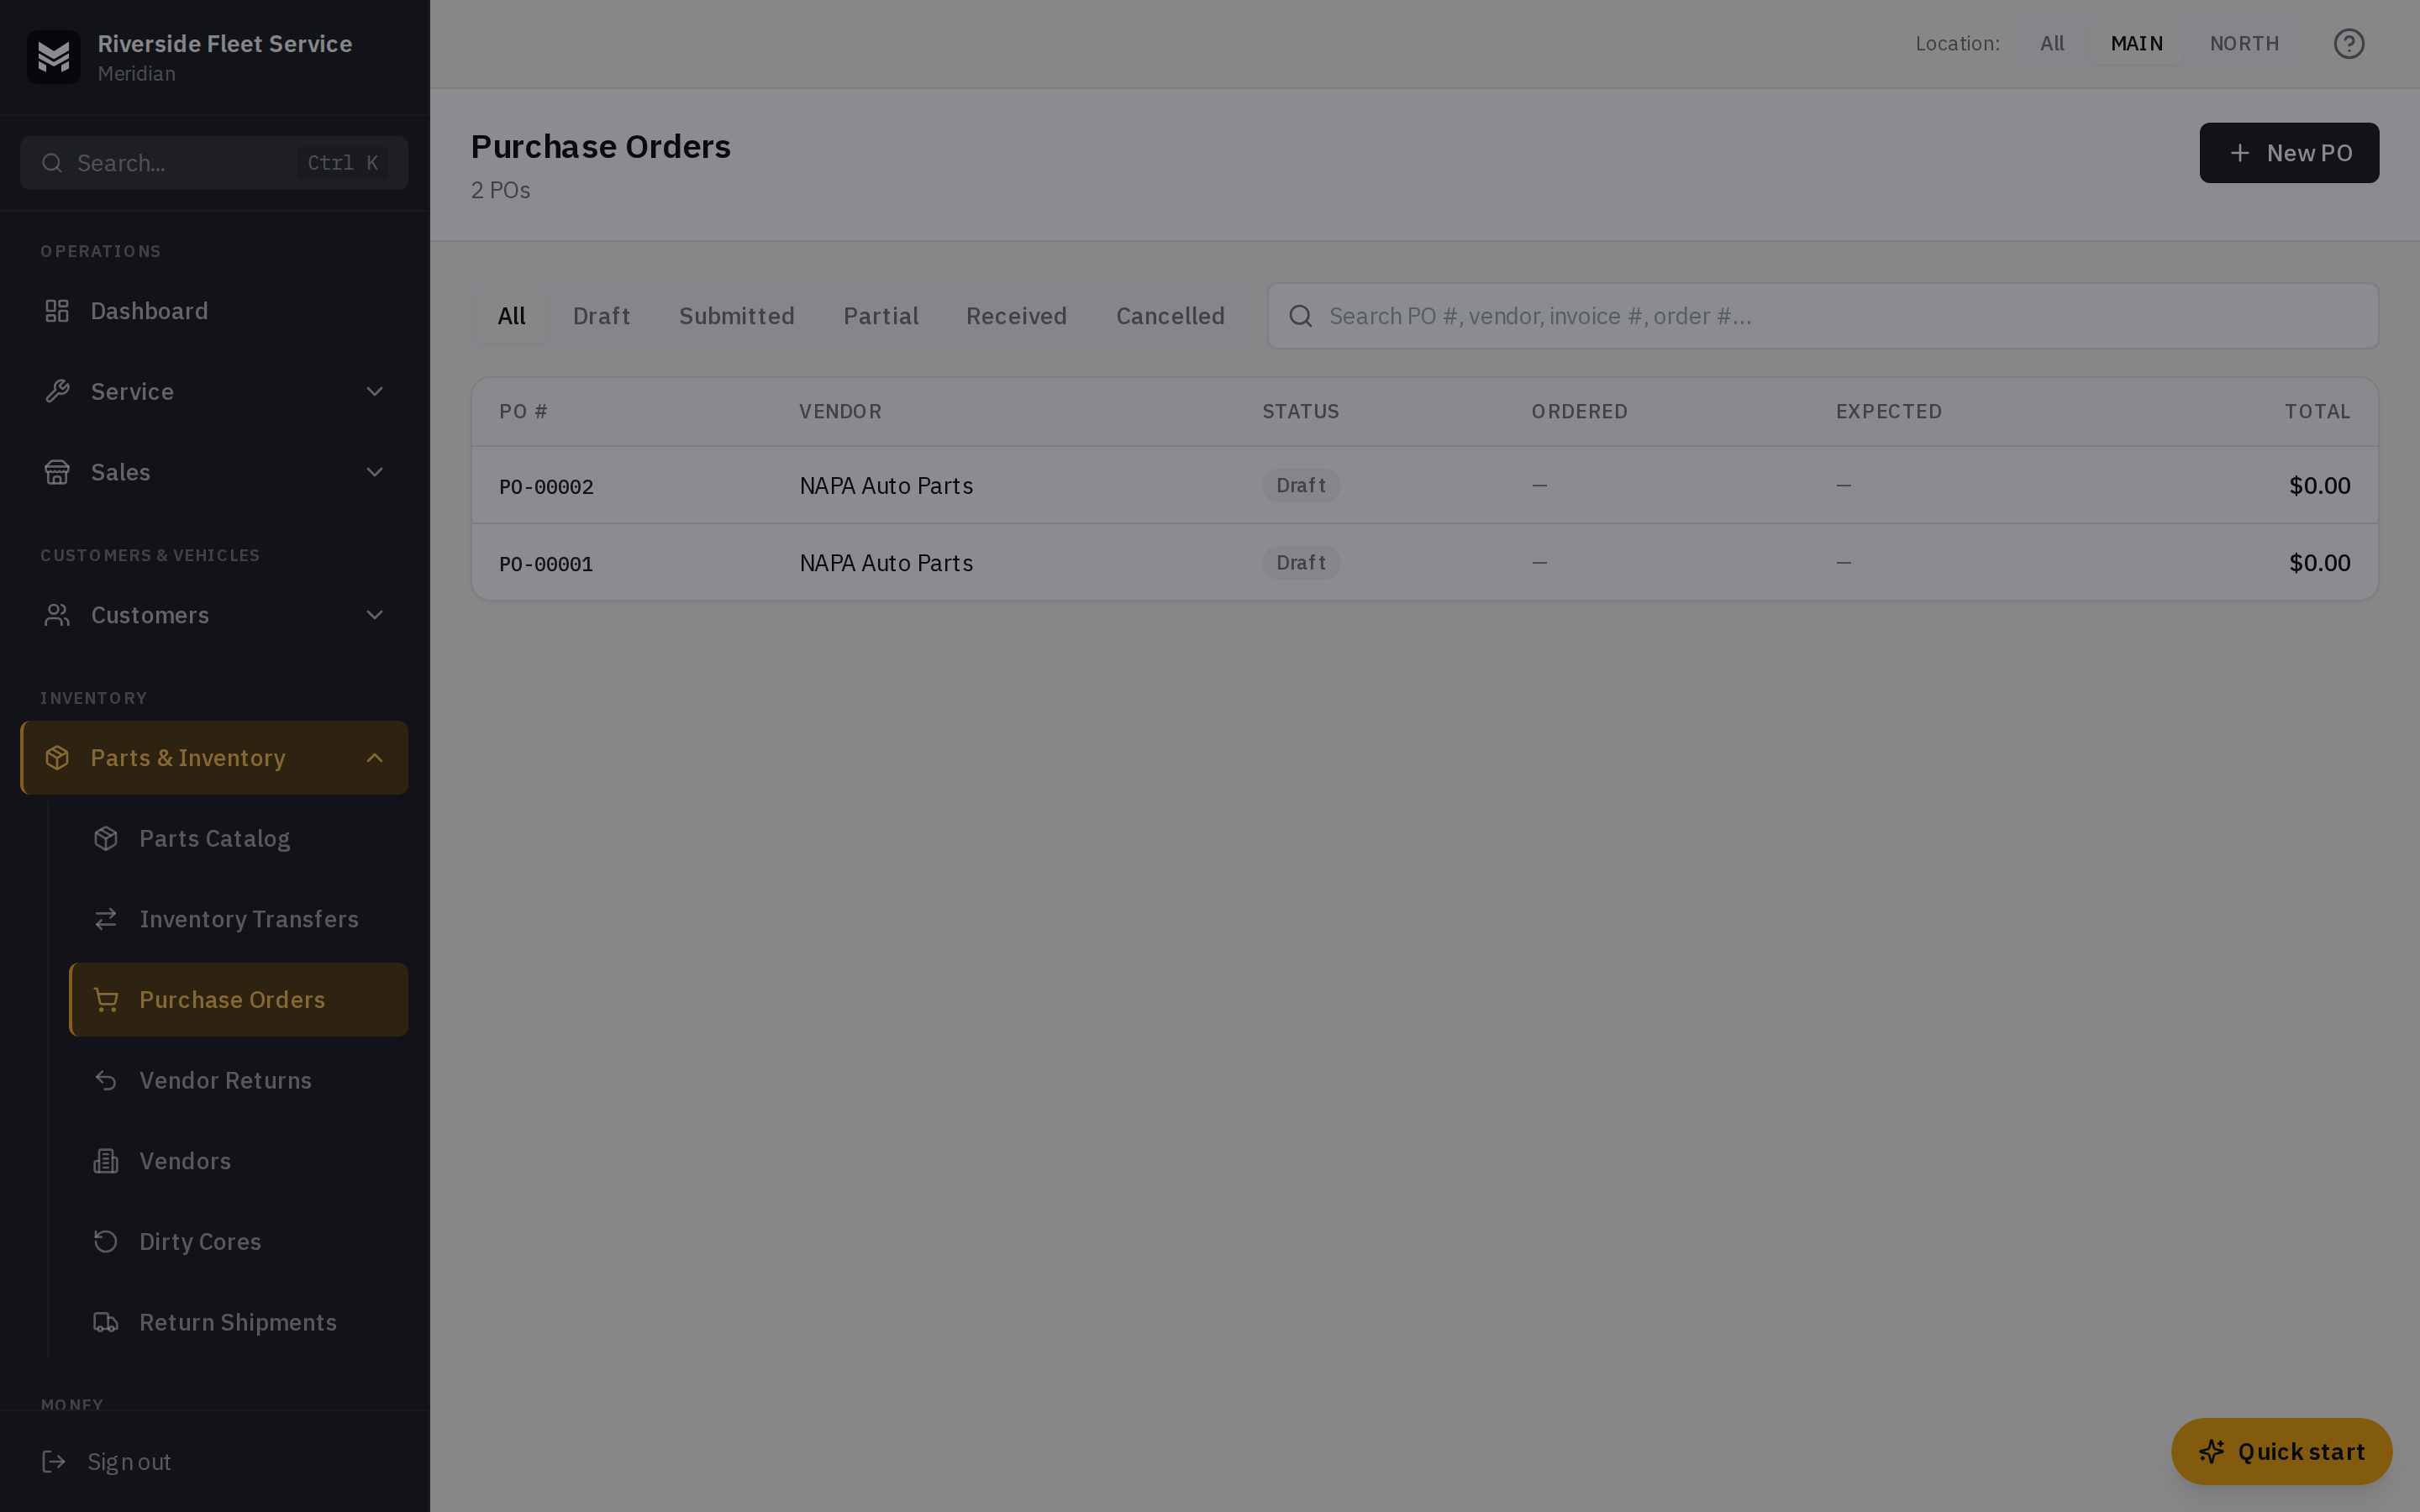Click the Draft badge for PO-00002
Viewport: 2420px width, 1512px height.
pyautogui.click(x=1300, y=486)
